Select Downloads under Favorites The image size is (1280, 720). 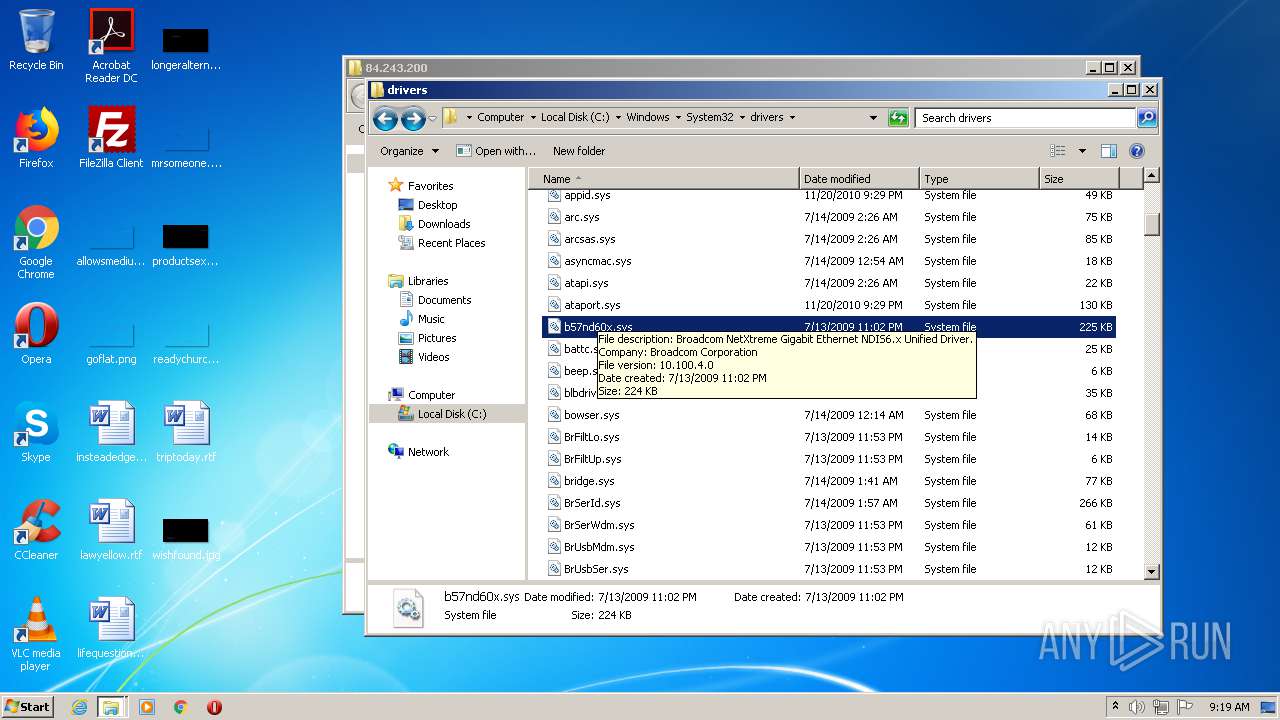[x=444, y=224]
